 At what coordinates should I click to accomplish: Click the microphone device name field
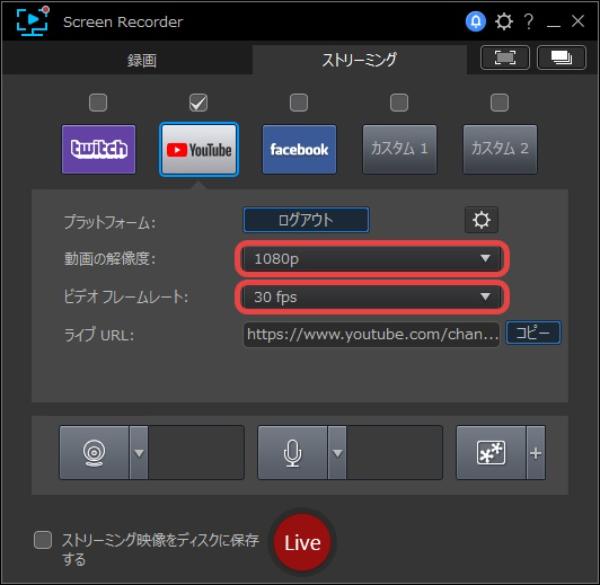pyautogui.click(x=395, y=453)
